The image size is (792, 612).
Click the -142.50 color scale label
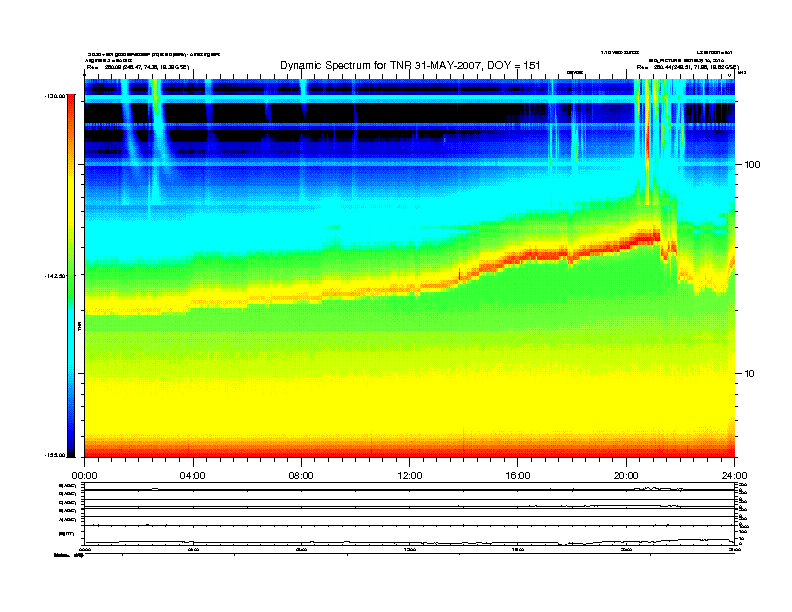click(x=55, y=276)
